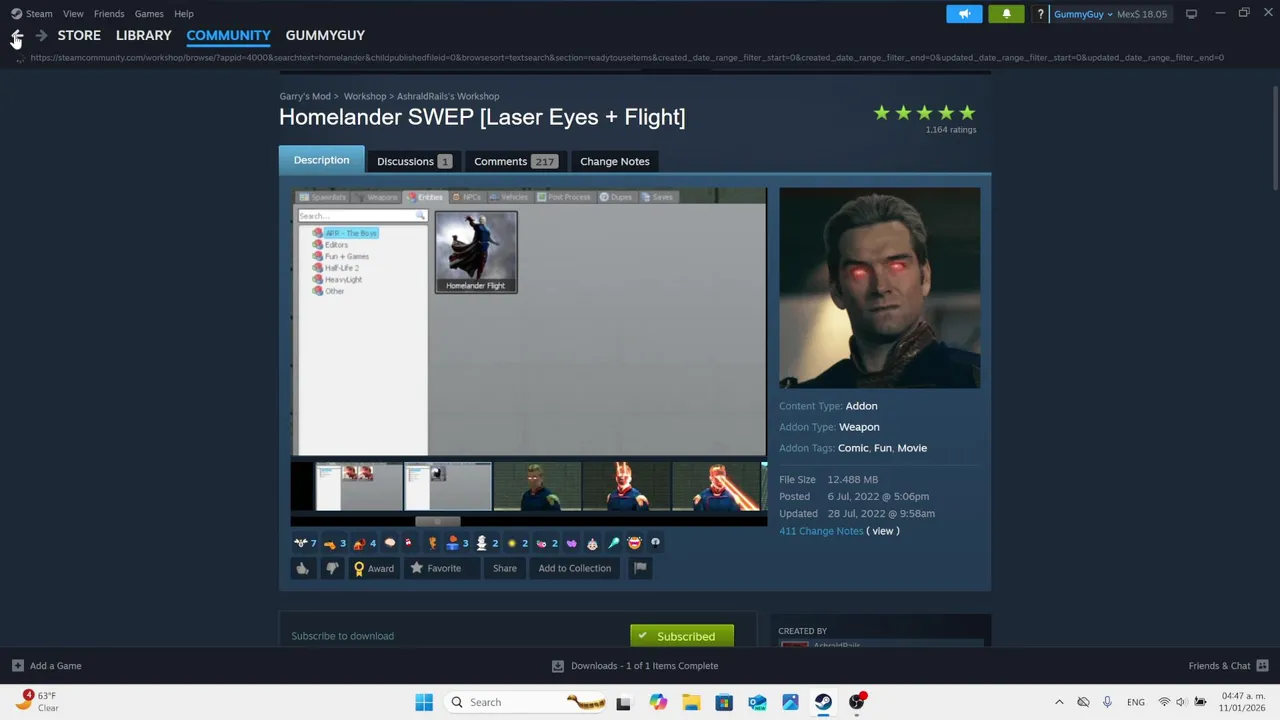This screenshot has height=720, width=1280.
Task: Select the first spawn menu thumbnail
Action: (x=358, y=487)
